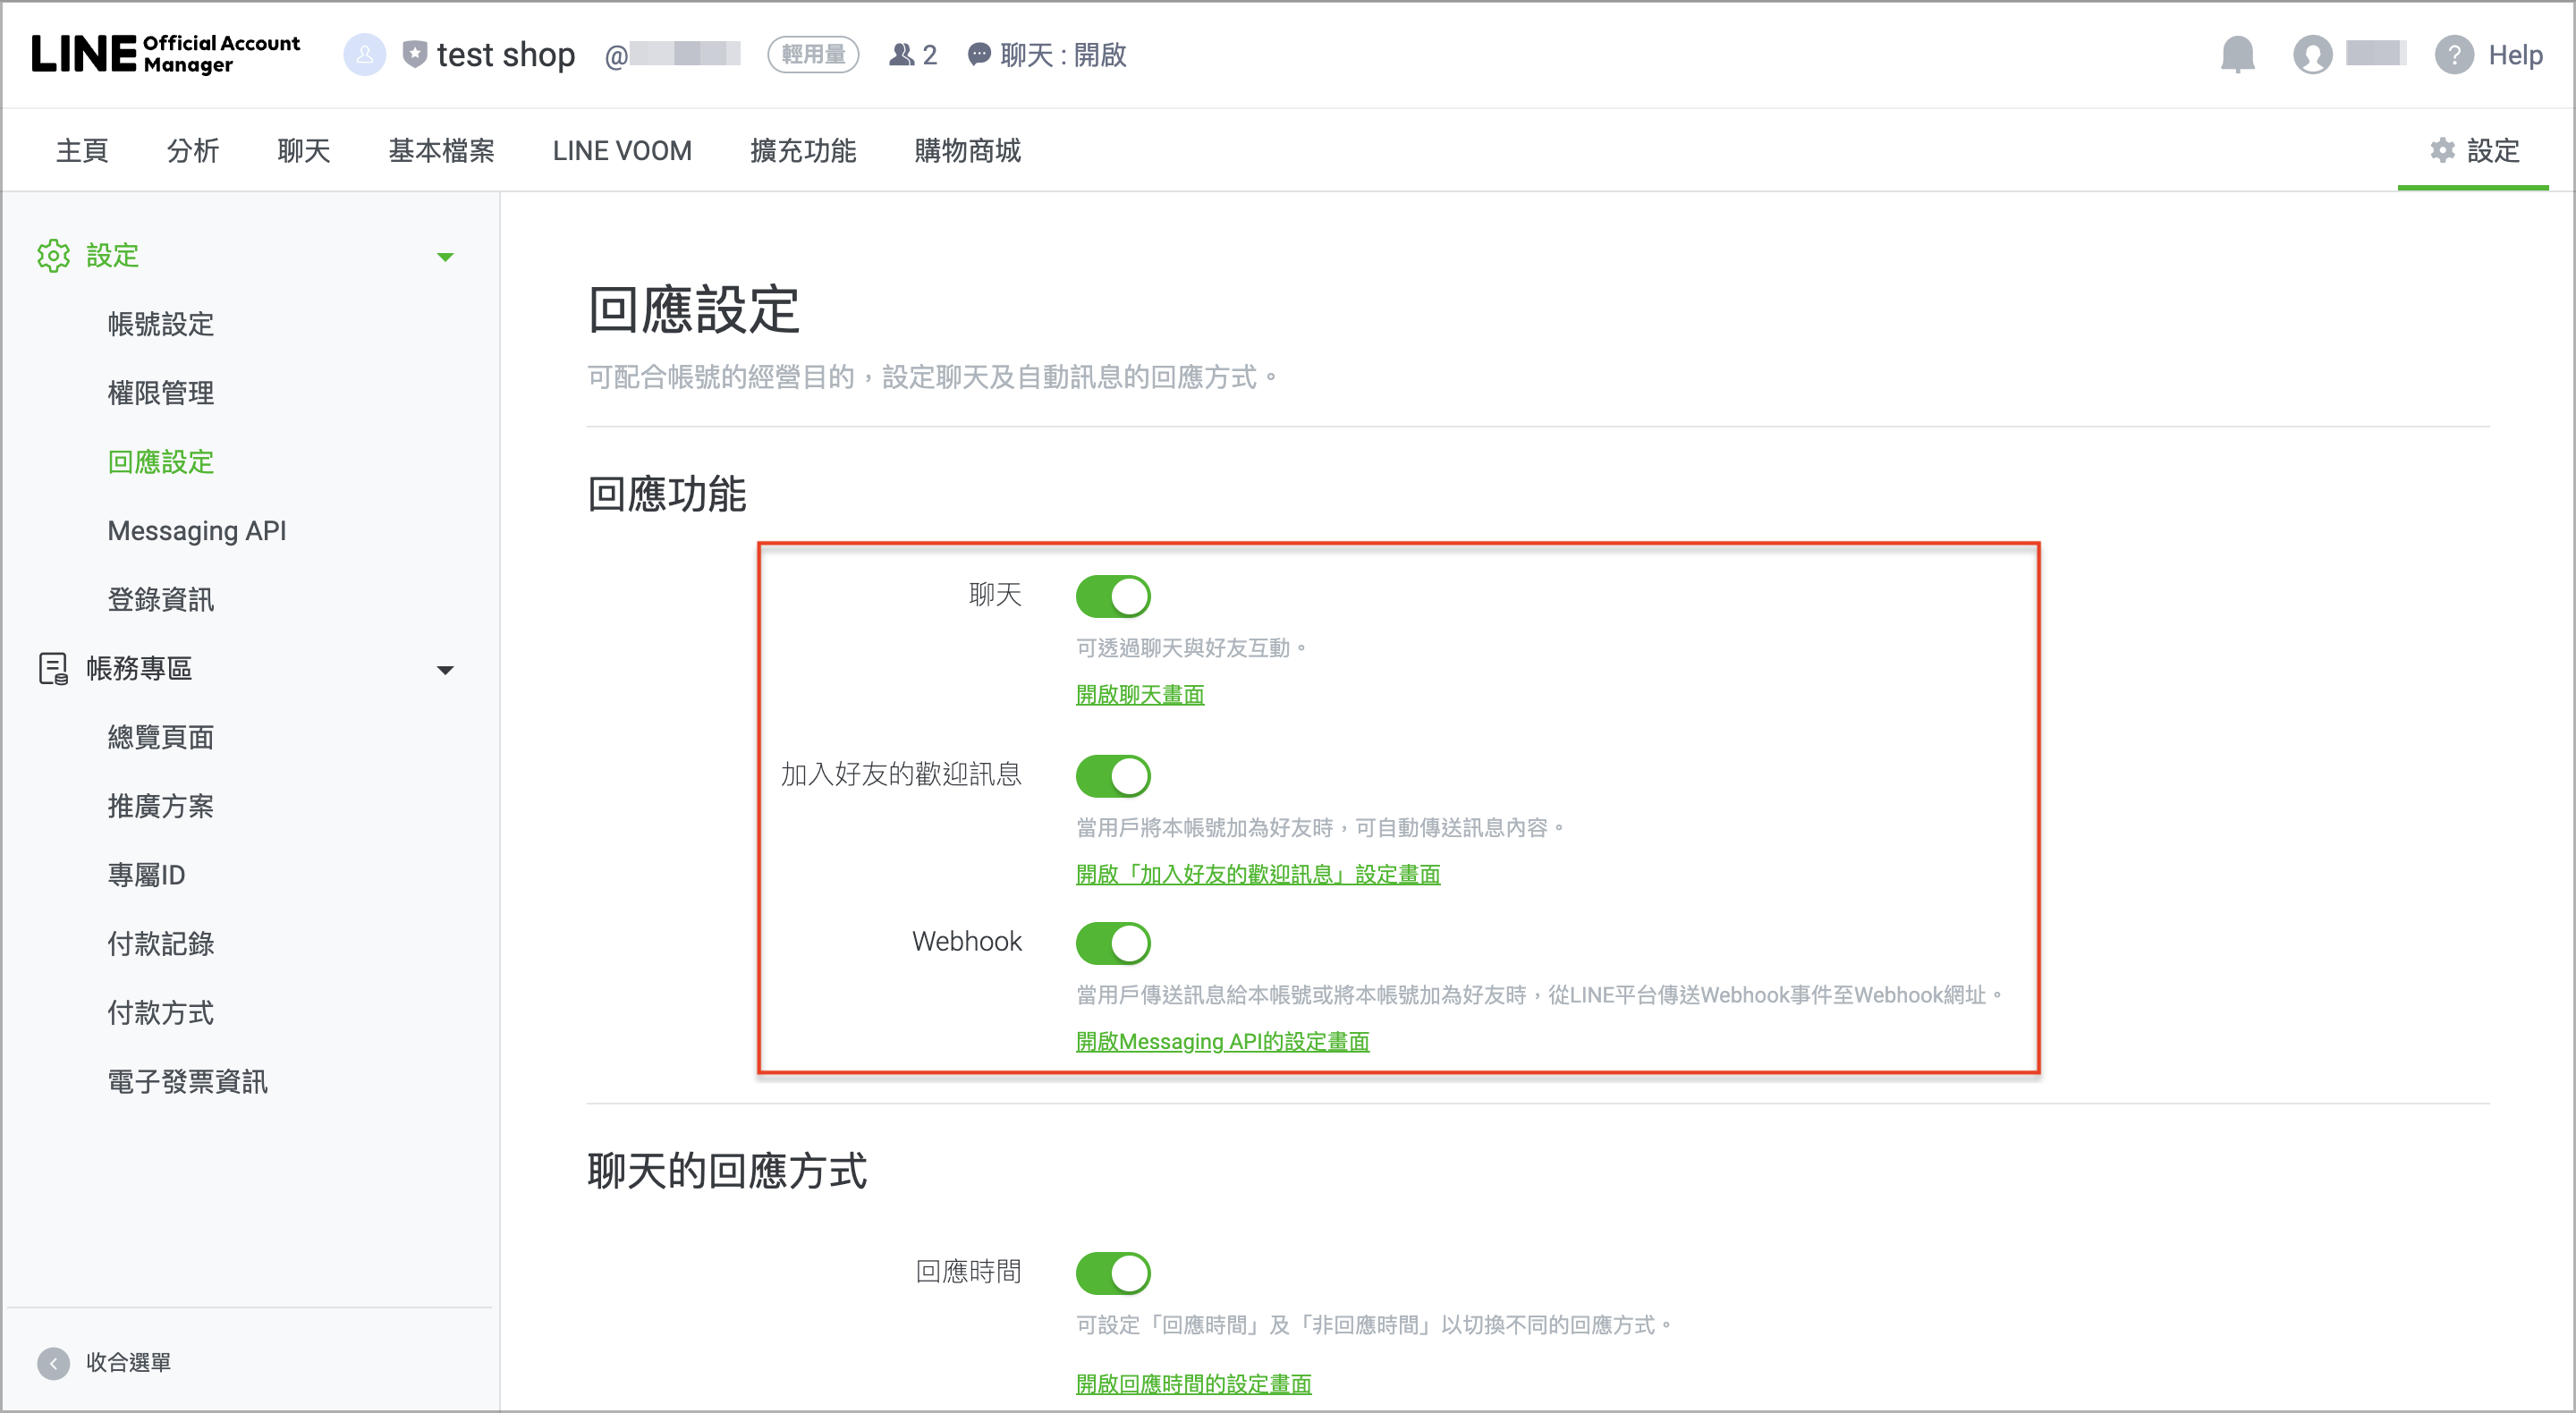This screenshot has width=2576, height=1413.
Task: Collapse the 帳務專區 section arrow
Action: [445, 670]
